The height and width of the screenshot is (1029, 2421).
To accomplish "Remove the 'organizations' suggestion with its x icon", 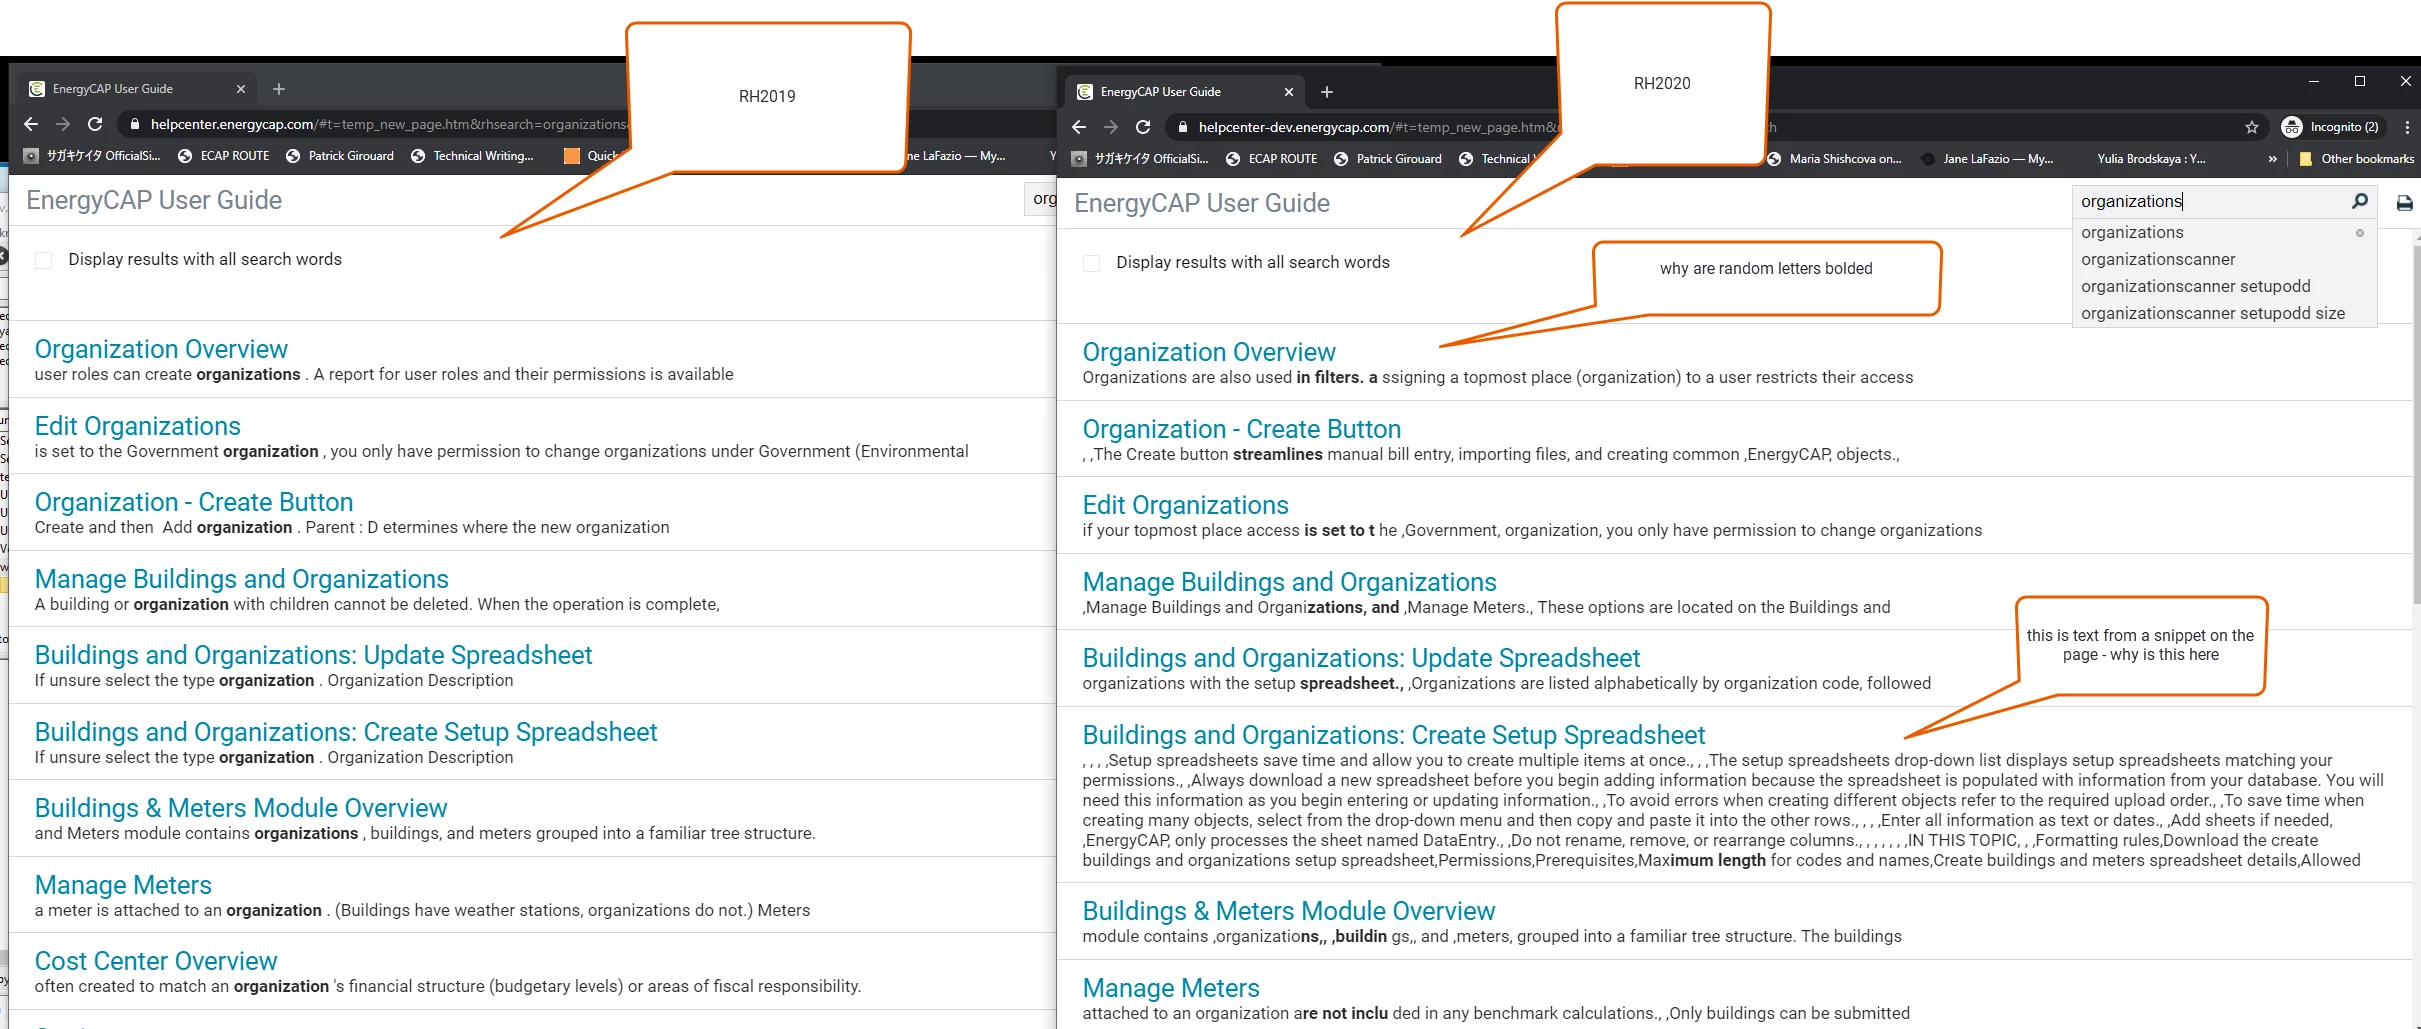I will coord(2360,233).
